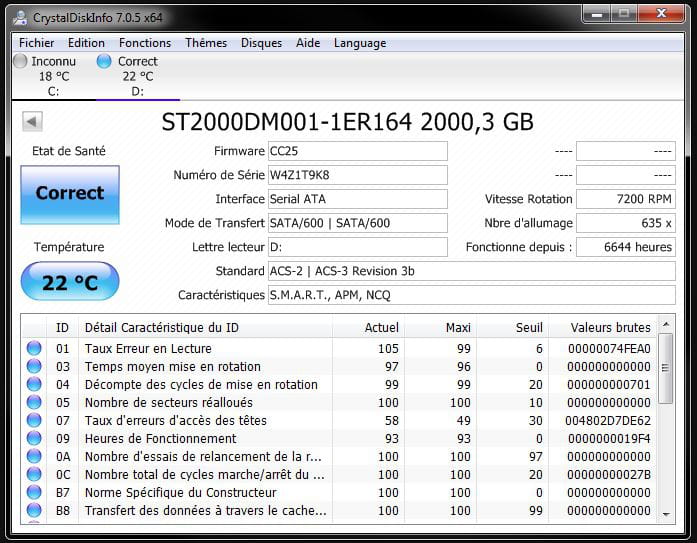The image size is (697, 543).
Task: Click the 22 °C temperature button
Action: pos(70,281)
